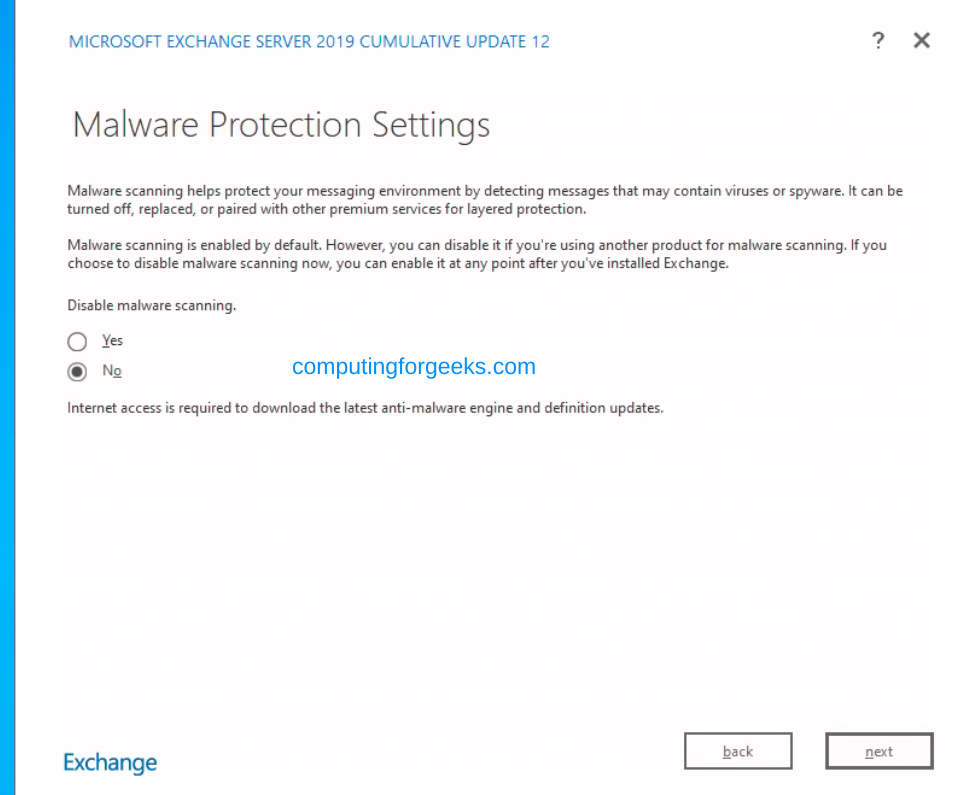Image resolution: width=969 pixels, height=795 pixels.
Task: Select No to keep malware scanning enabled
Action: click(77, 371)
